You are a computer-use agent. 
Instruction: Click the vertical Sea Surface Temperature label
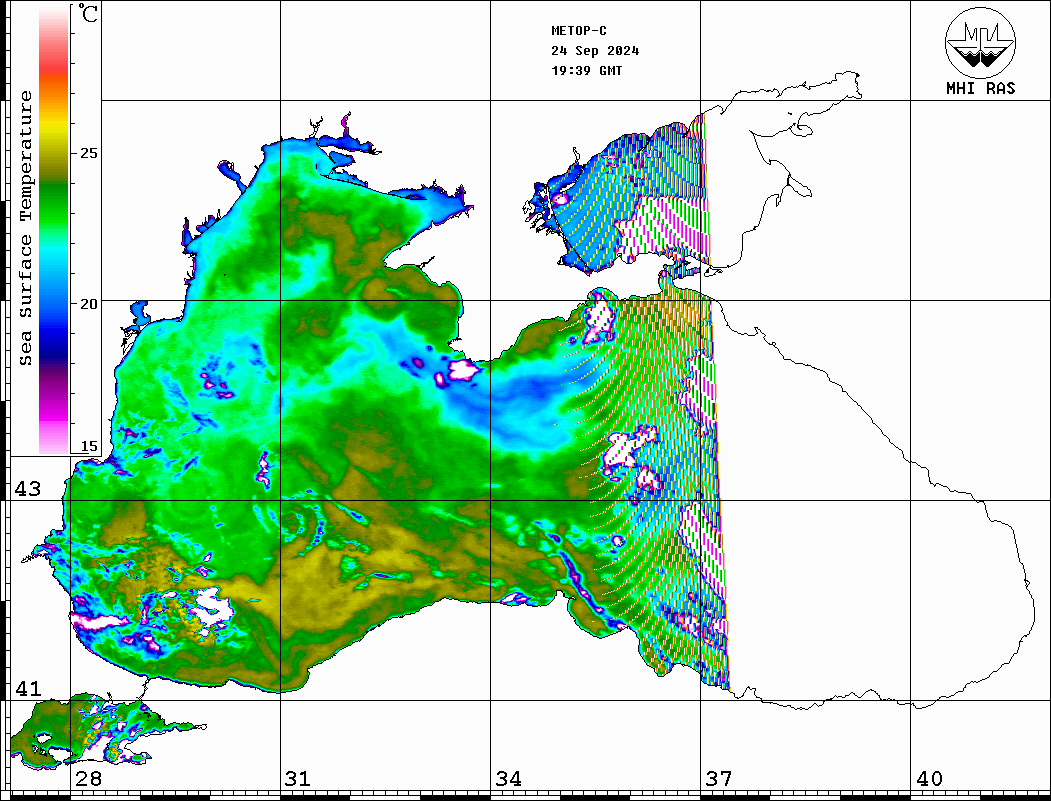click(26, 228)
